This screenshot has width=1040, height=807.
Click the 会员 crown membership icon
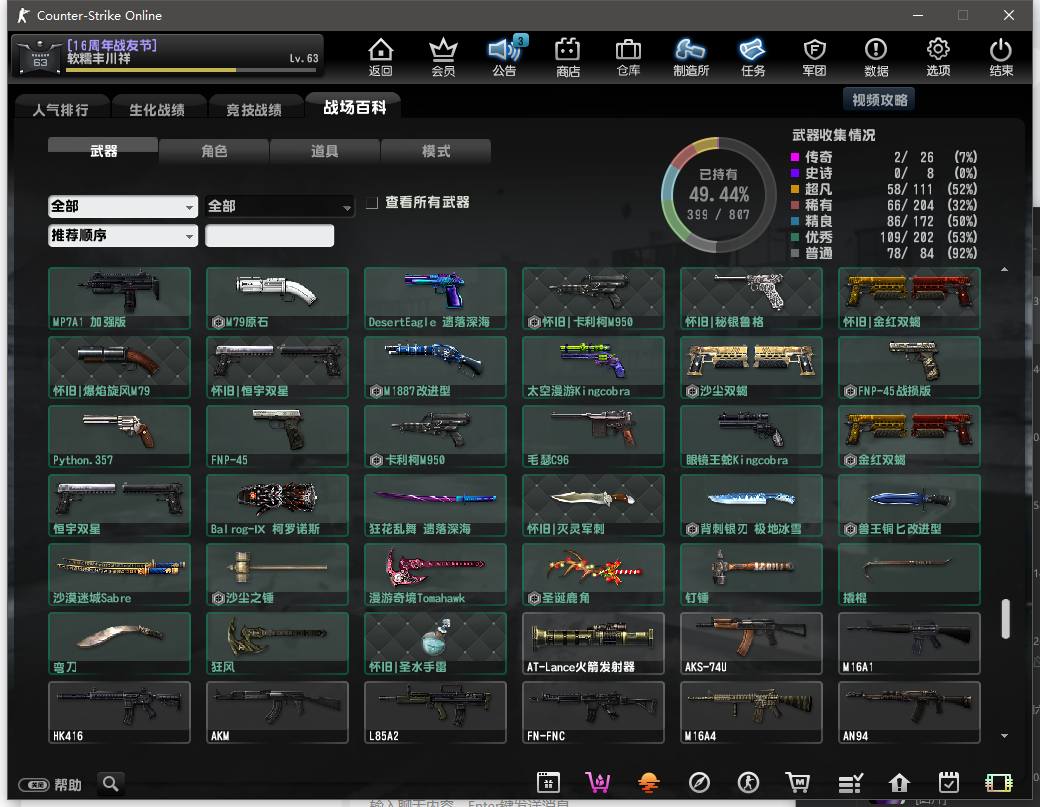tap(443, 56)
